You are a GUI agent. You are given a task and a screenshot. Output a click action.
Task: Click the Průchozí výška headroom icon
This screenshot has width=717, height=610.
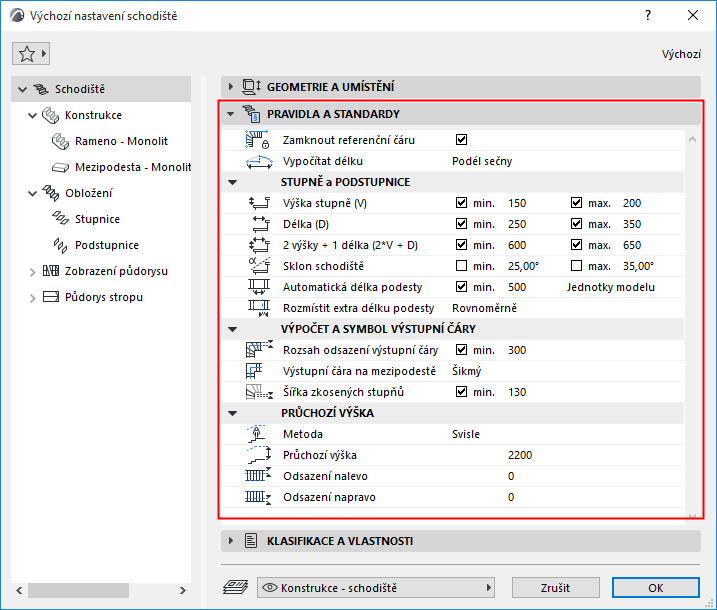point(259,455)
